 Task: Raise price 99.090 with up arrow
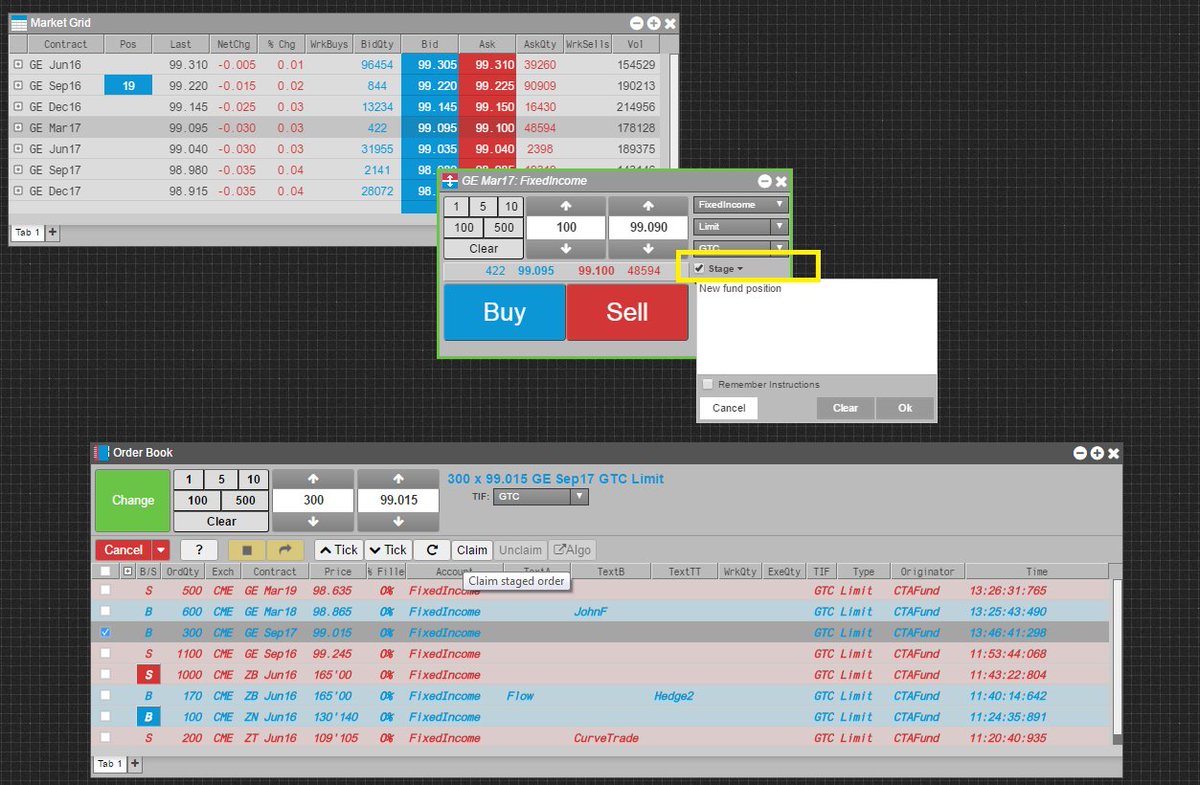pos(648,205)
